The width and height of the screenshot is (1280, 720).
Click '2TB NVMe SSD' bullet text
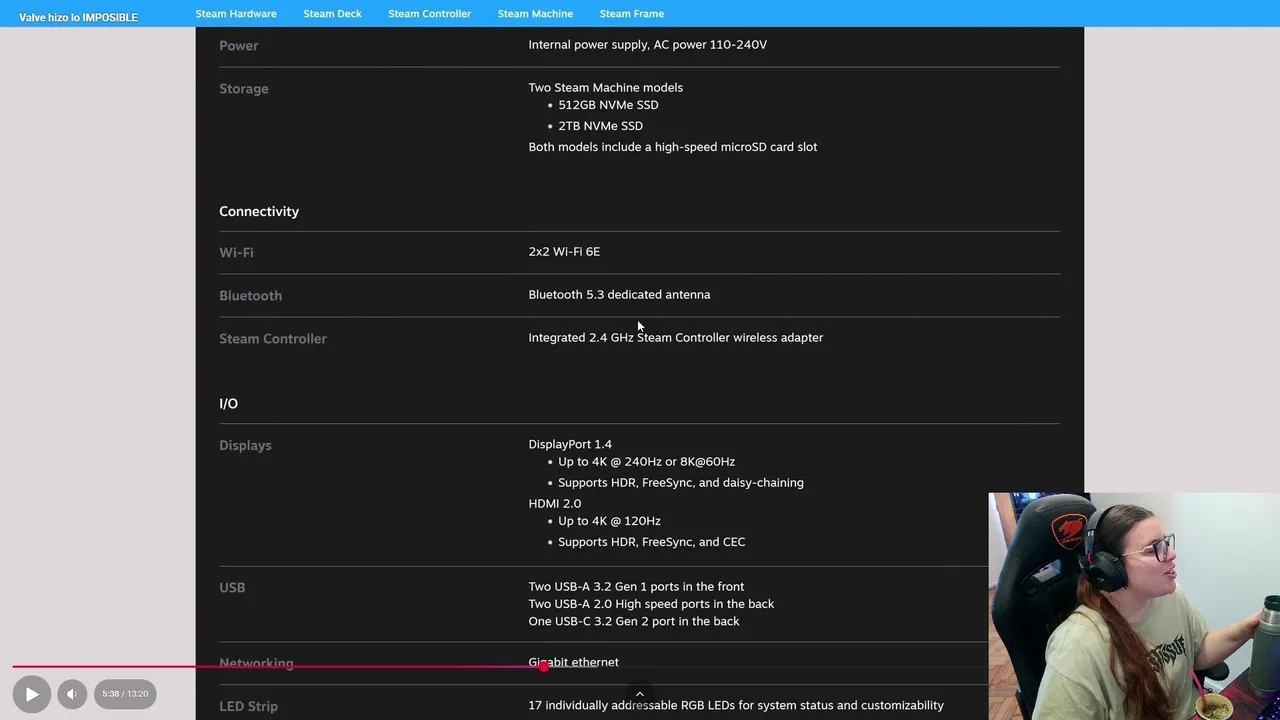coord(600,126)
